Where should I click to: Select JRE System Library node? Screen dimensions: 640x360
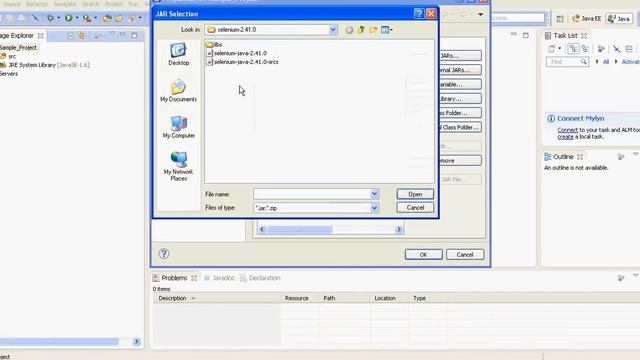pos(45,65)
